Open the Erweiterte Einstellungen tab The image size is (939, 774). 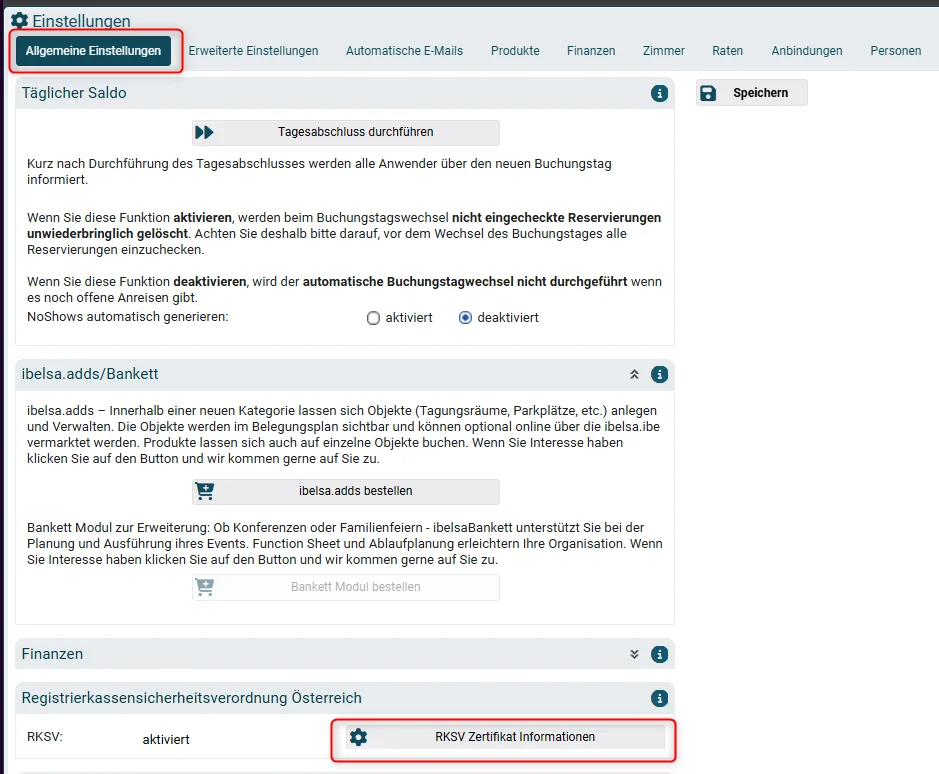click(x=253, y=51)
